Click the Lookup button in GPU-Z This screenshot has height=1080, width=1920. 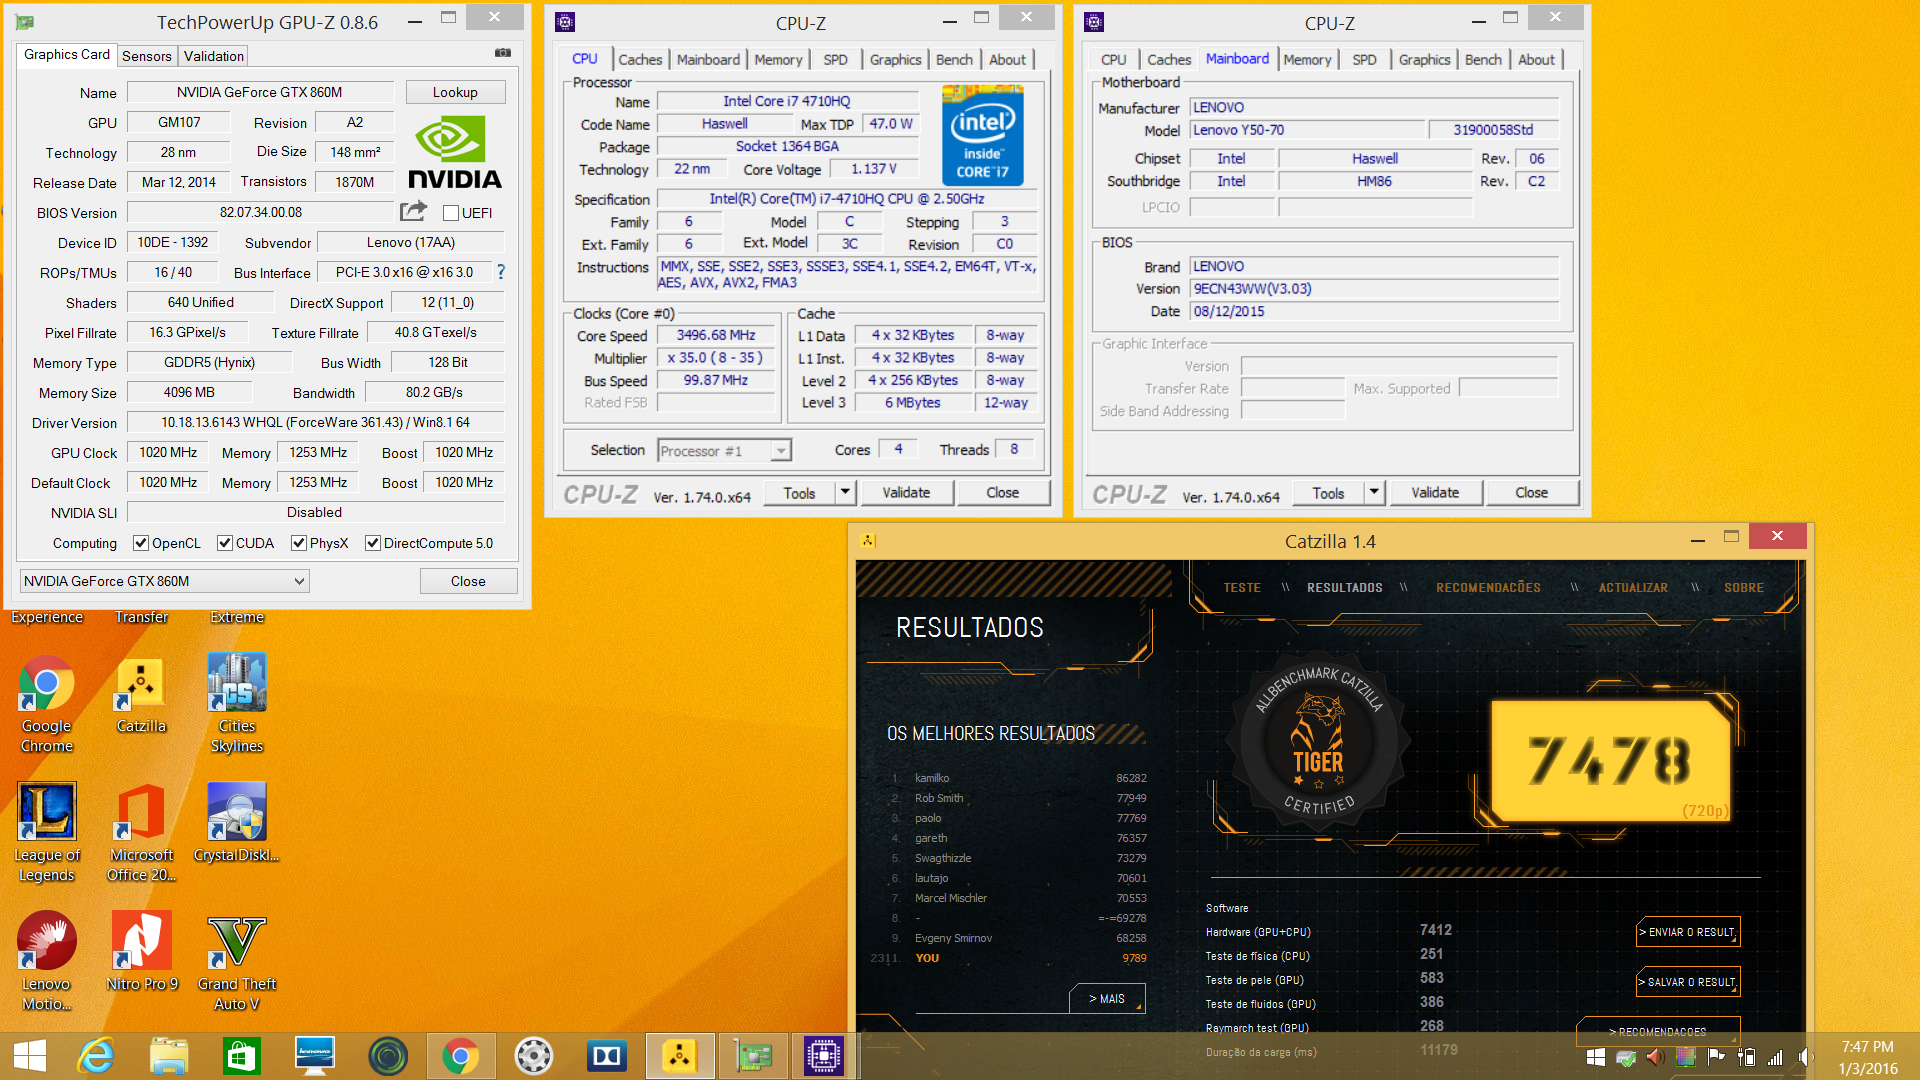(x=455, y=92)
